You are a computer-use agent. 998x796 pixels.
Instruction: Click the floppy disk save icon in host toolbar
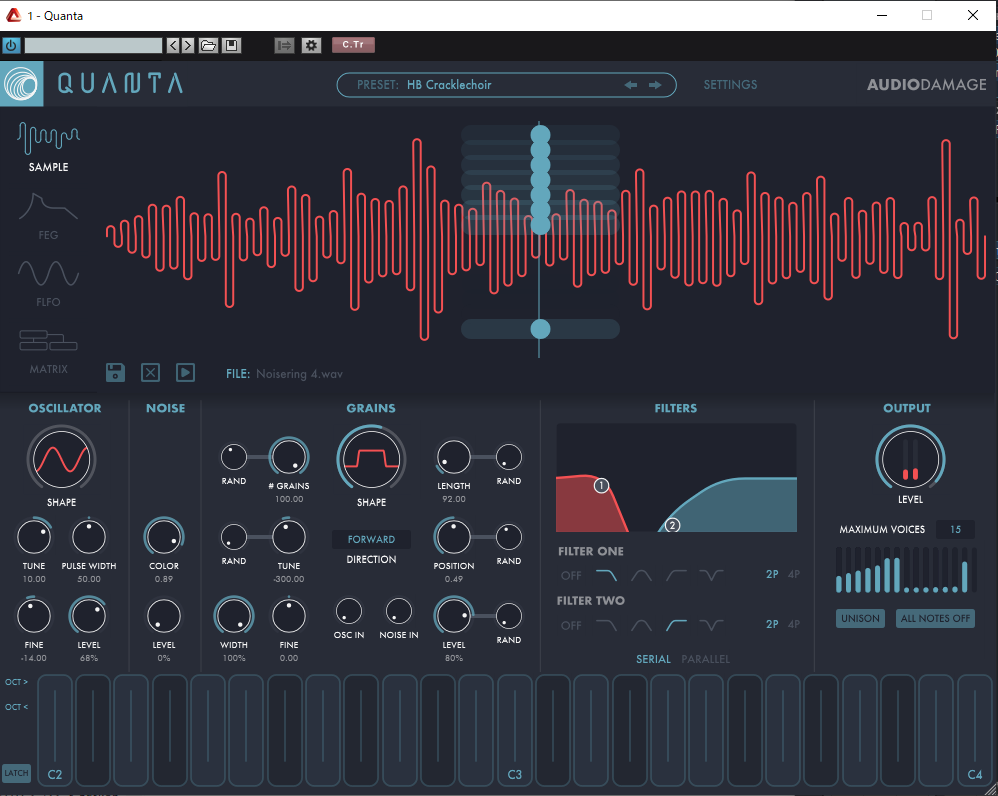[232, 45]
